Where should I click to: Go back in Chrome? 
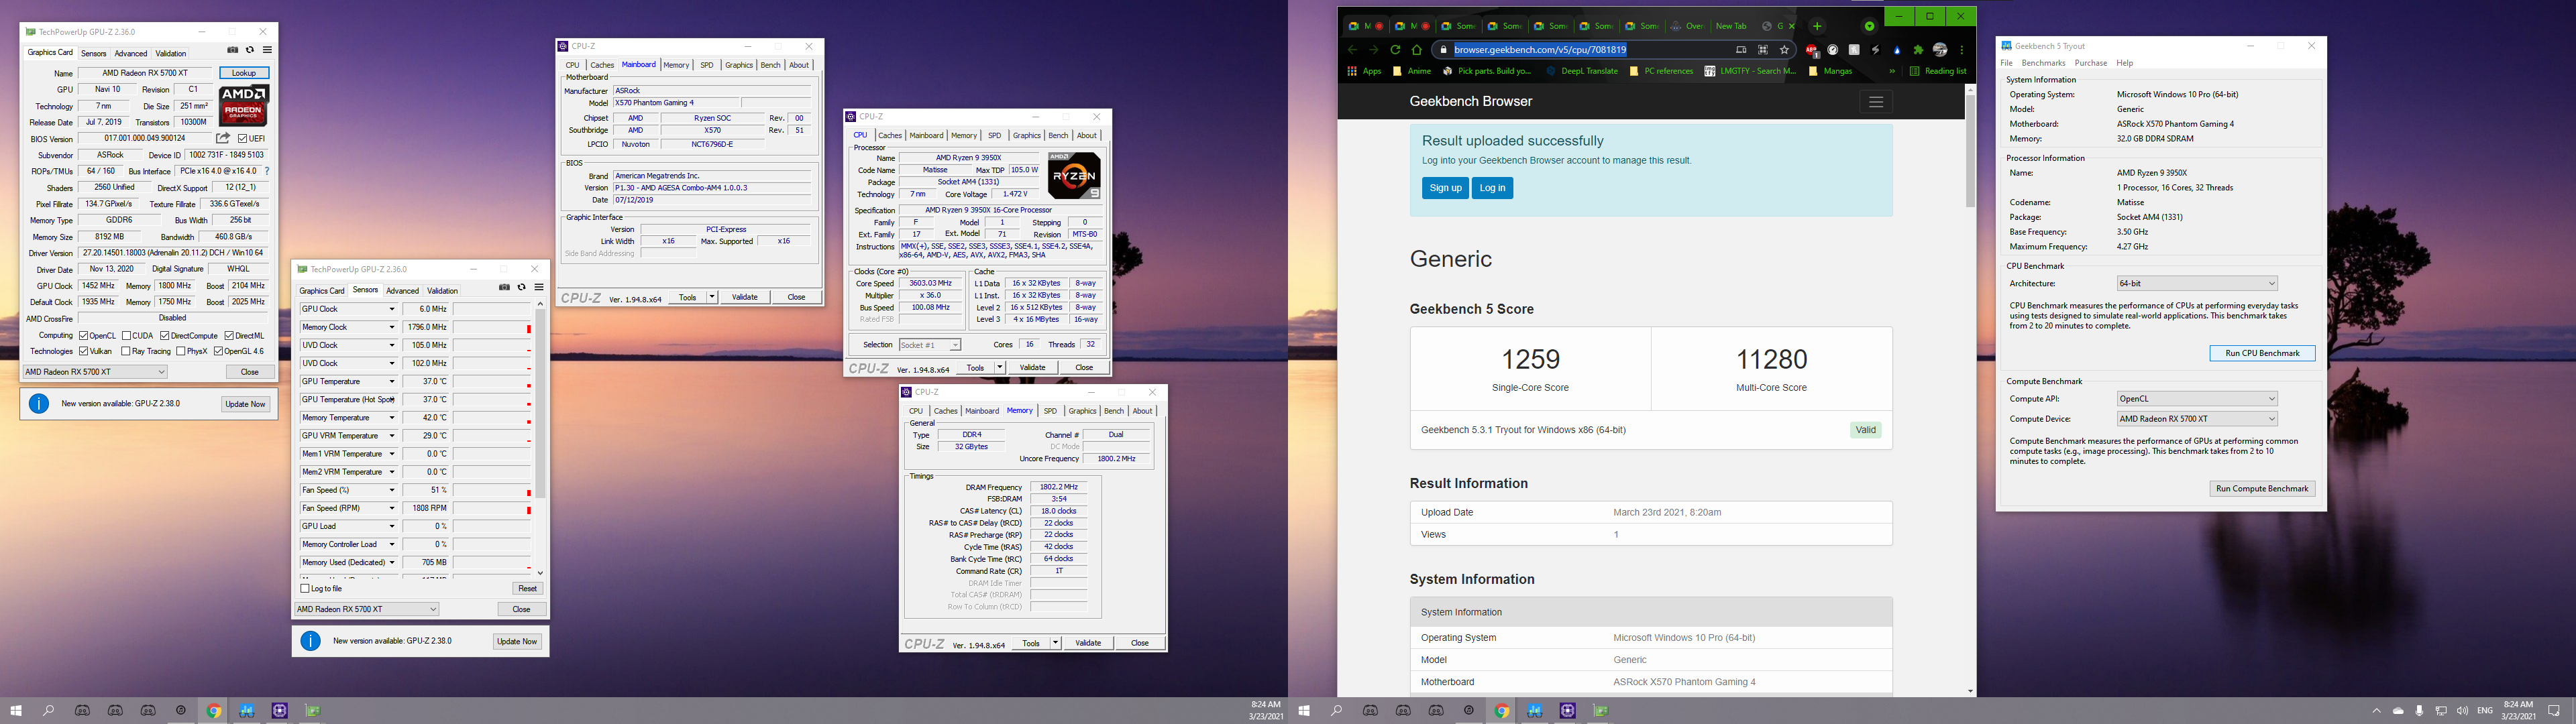pos(1352,49)
